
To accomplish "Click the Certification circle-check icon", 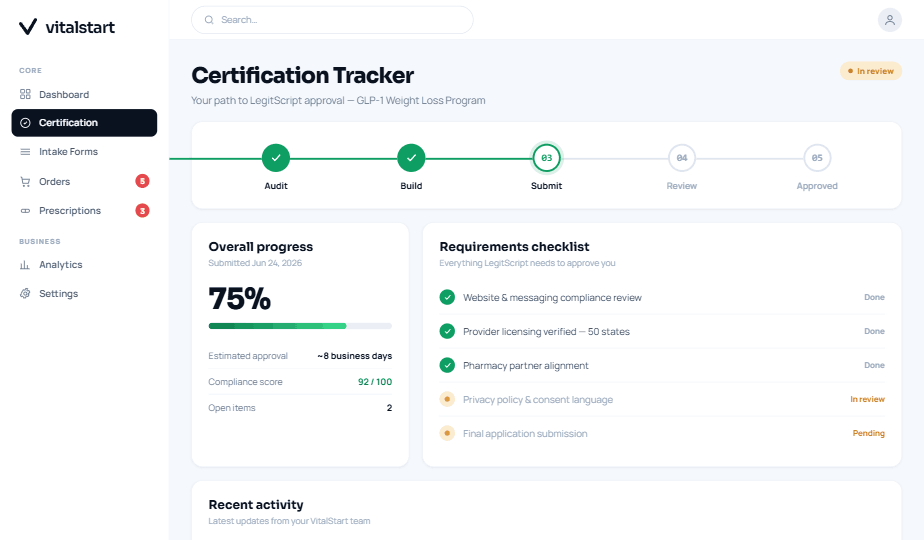I will tap(25, 123).
